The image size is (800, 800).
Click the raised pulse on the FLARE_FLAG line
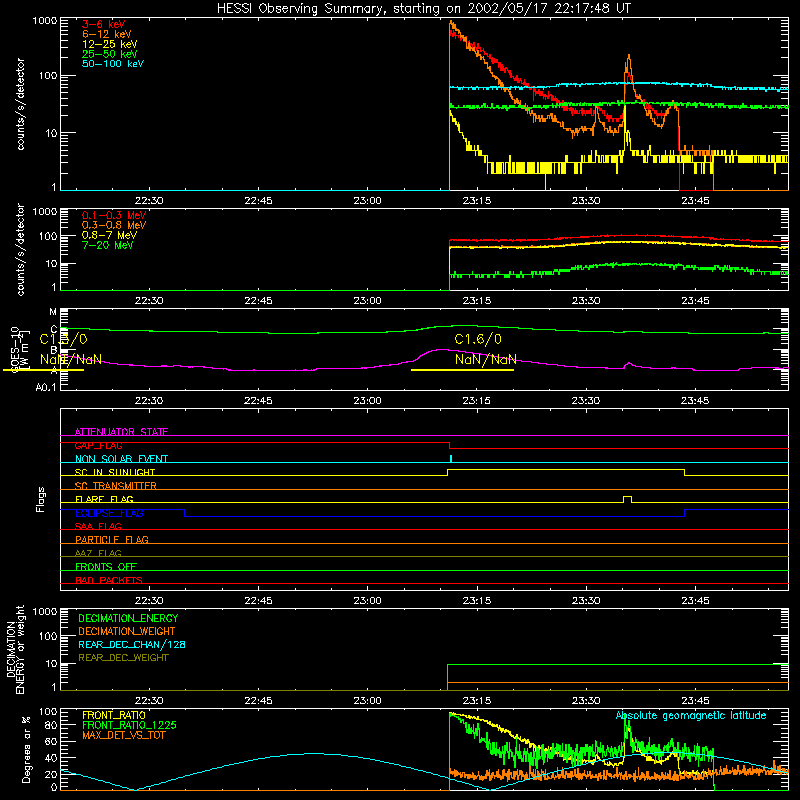628,499
